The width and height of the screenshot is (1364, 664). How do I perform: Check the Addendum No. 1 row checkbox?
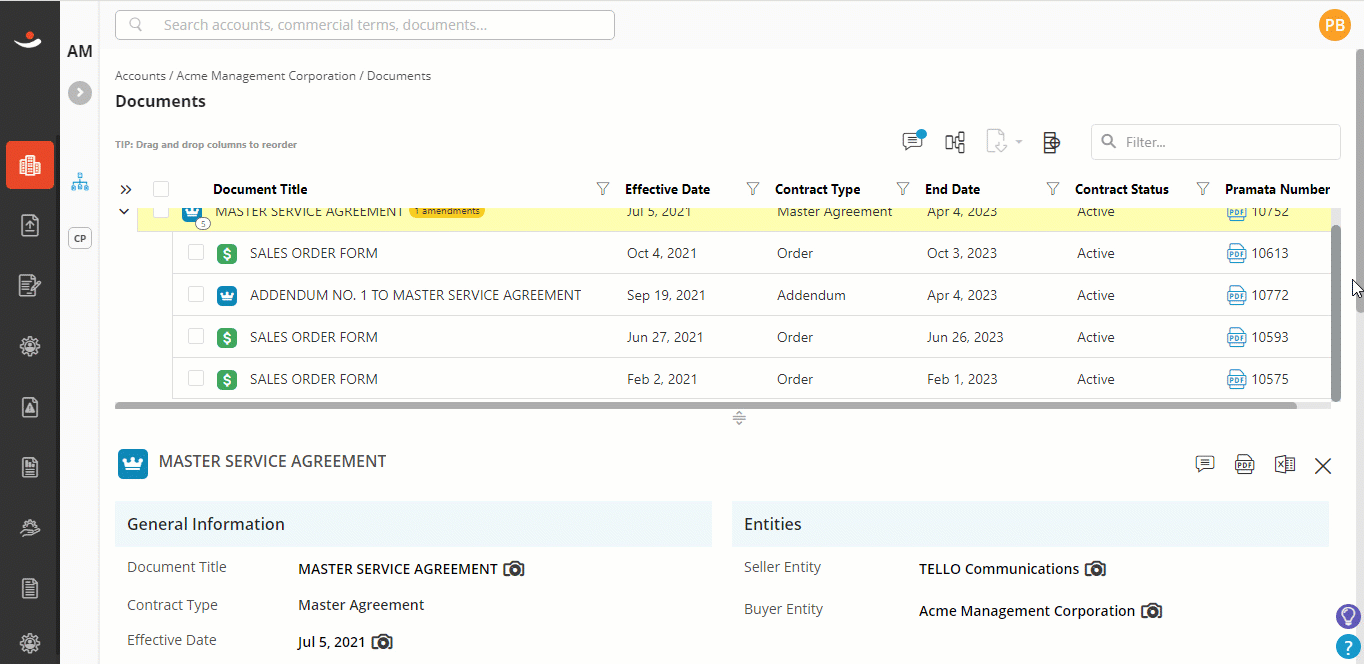pos(196,295)
